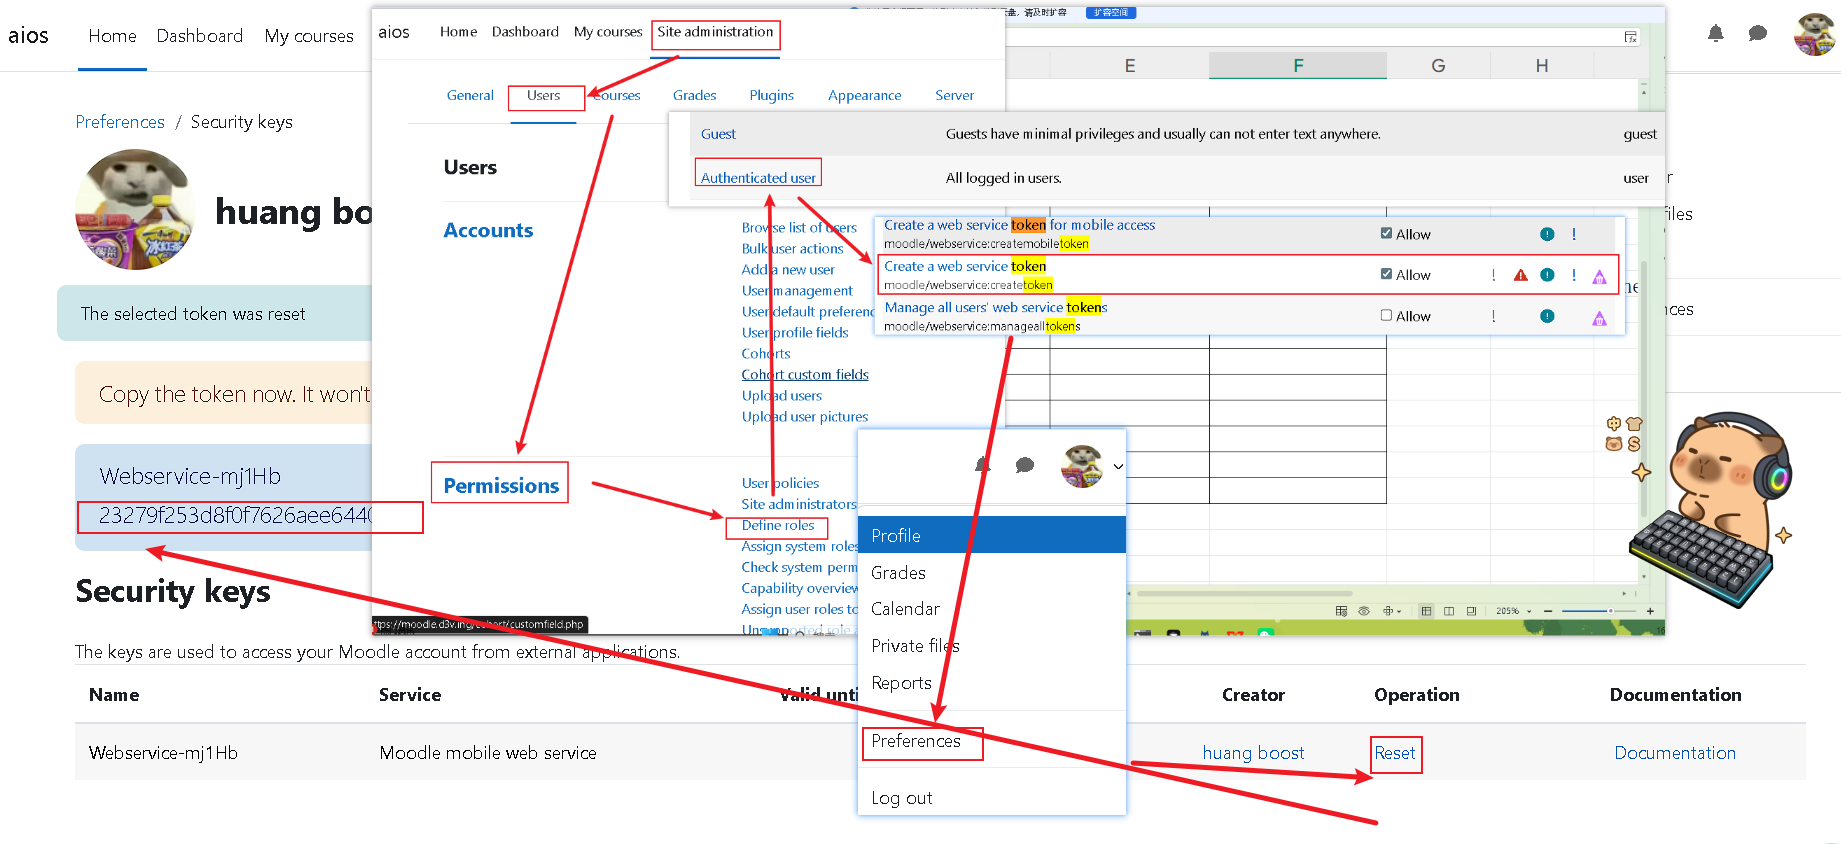1841x844 pixels.
Task: Click the zoom in plus button in spreadsheet
Action: click(x=1650, y=611)
